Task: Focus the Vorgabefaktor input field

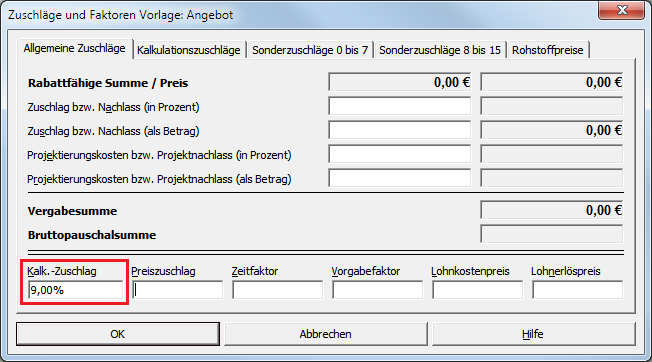Action: tap(377, 290)
